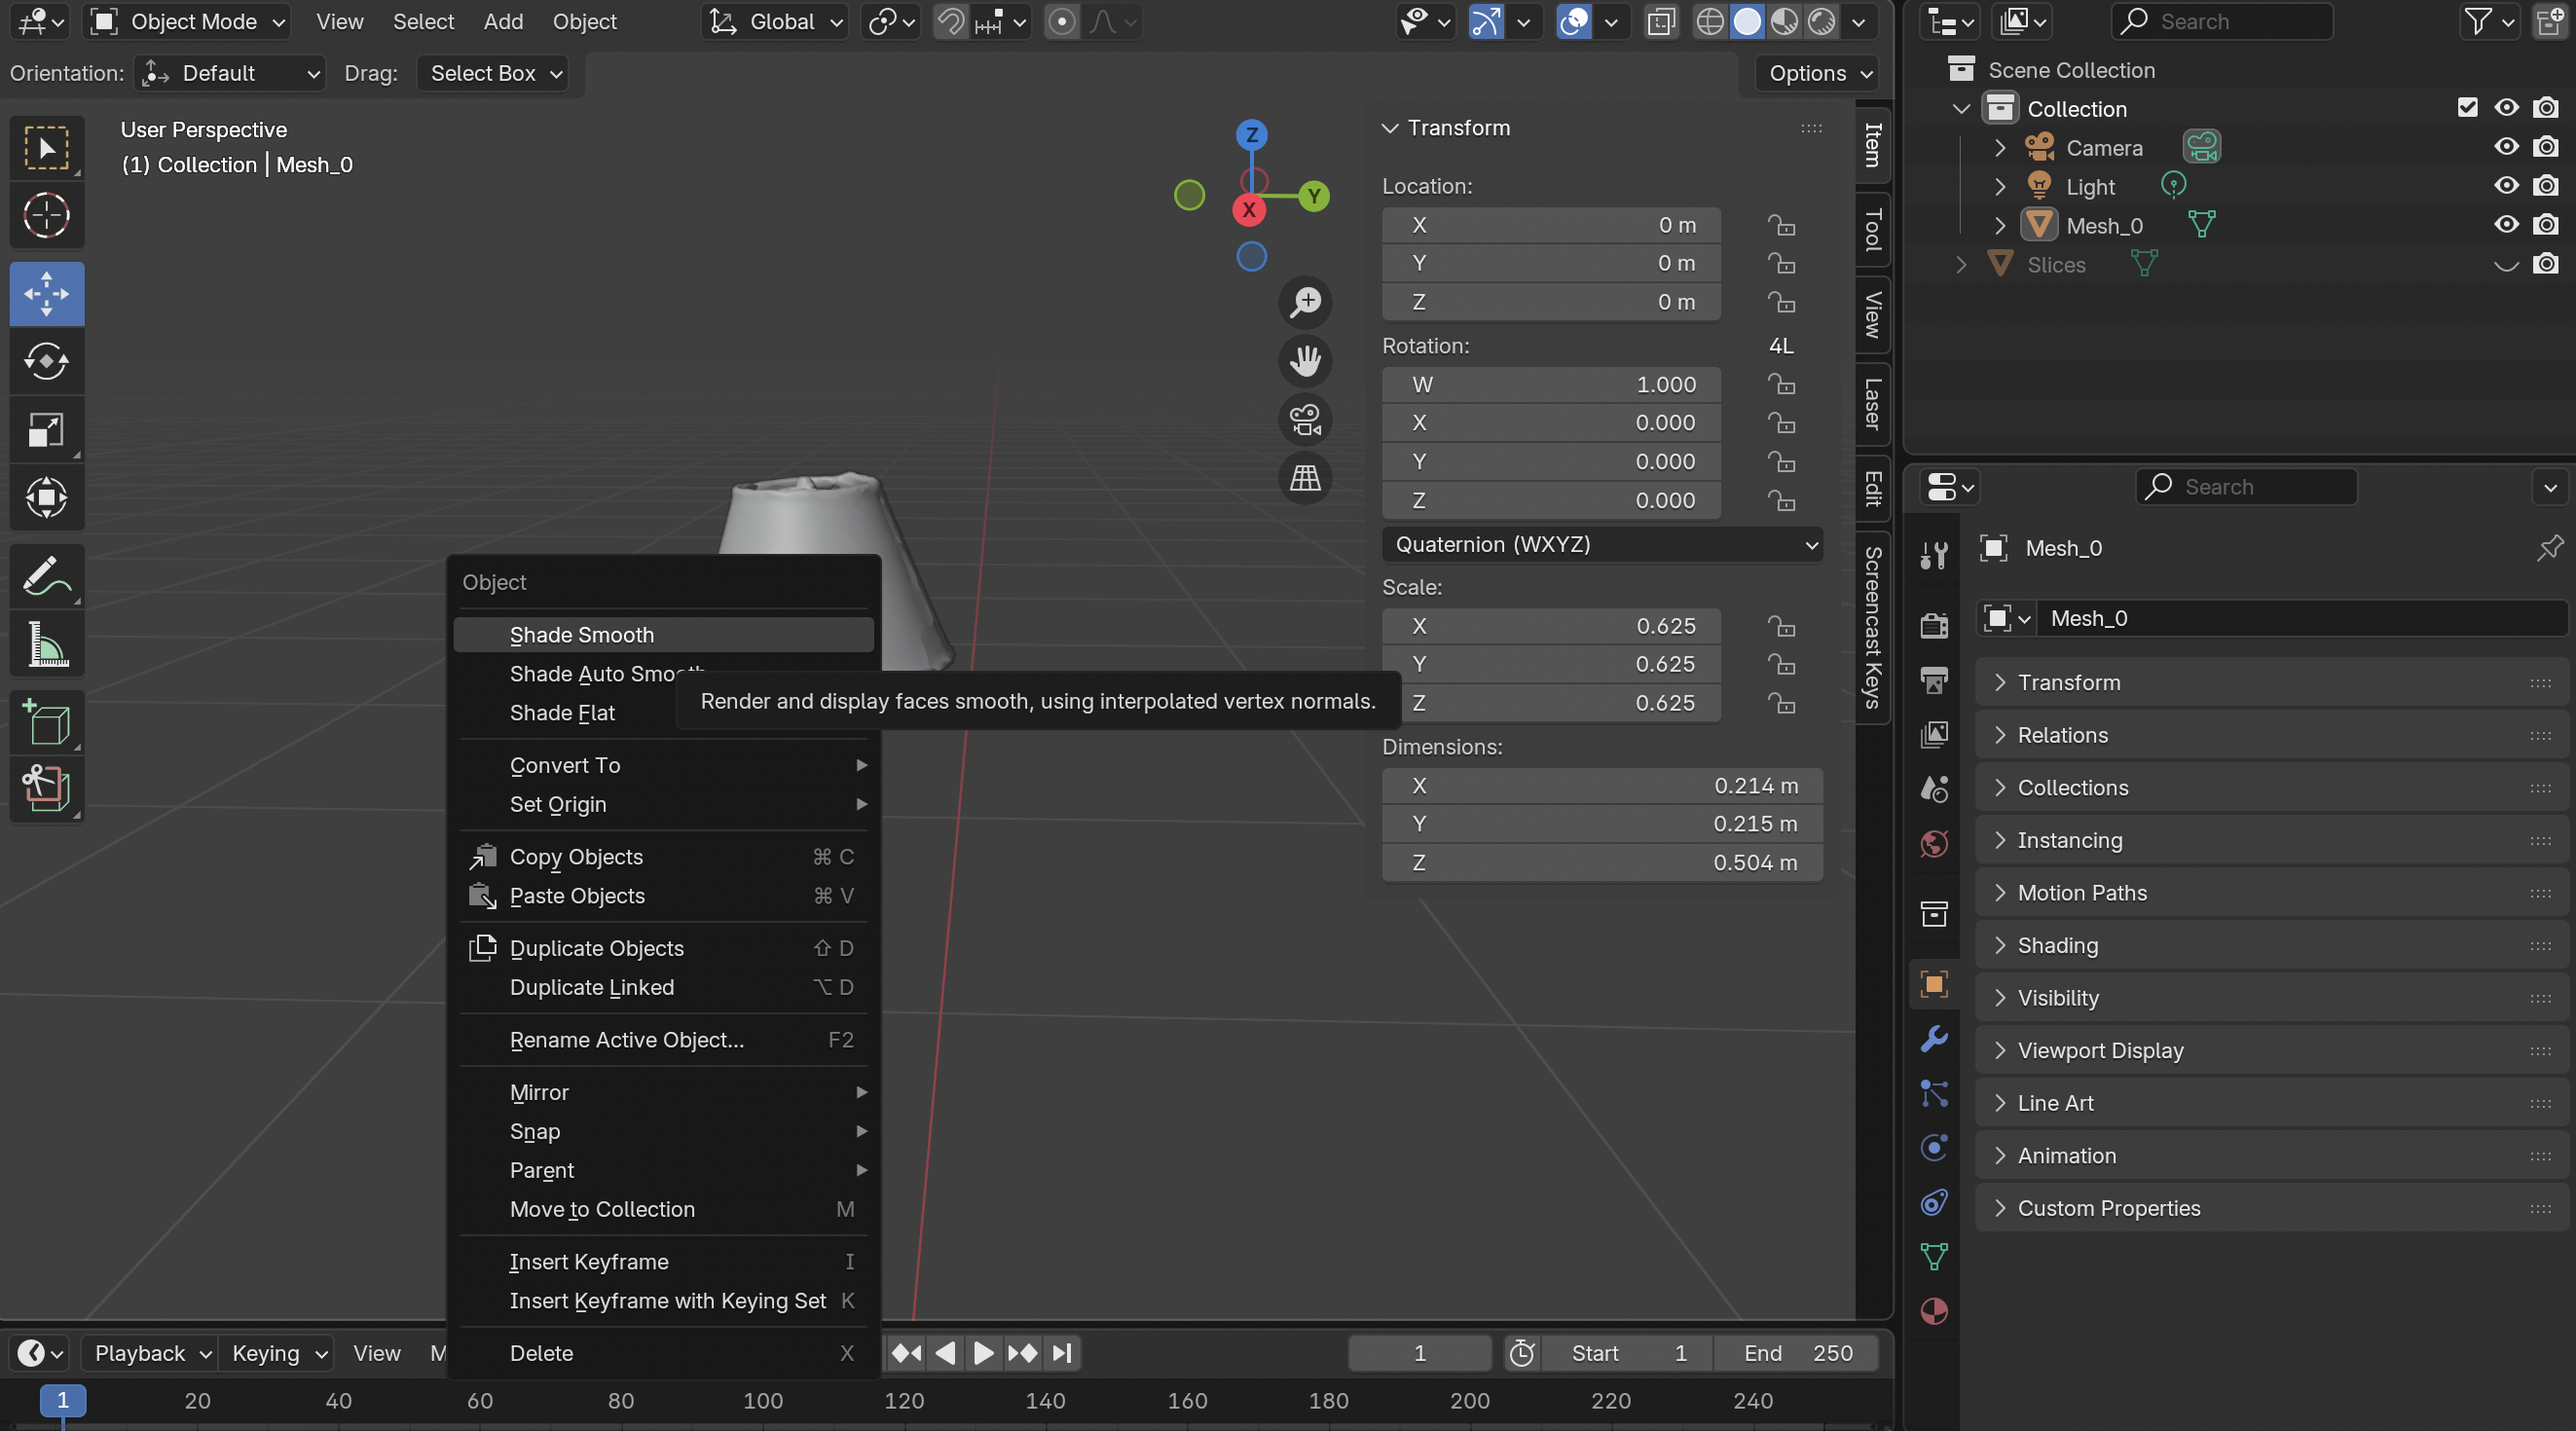Image resolution: width=2576 pixels, height=1431 pixels.
Task: Toggle perspective/orthographic grid icon
Action: pos(1305,478)
